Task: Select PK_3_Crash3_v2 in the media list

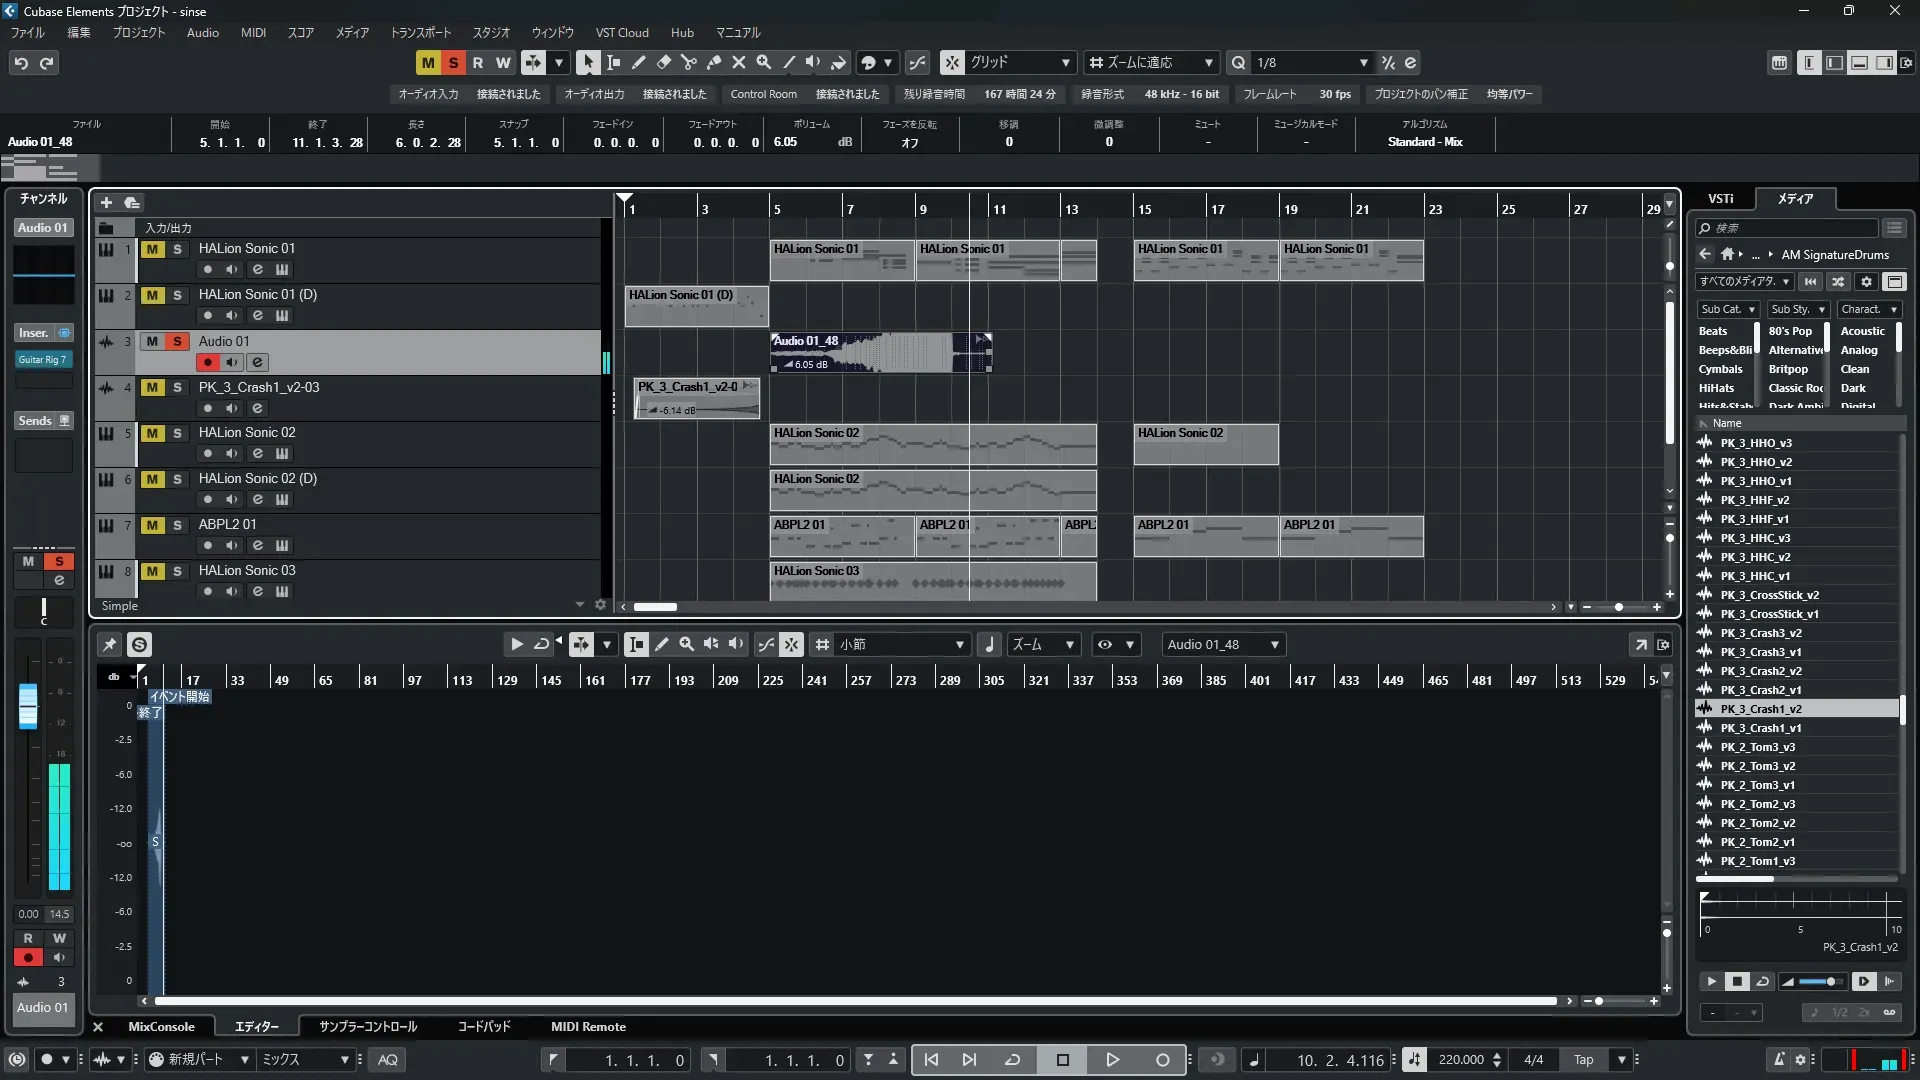Action: click(1761, 633)
